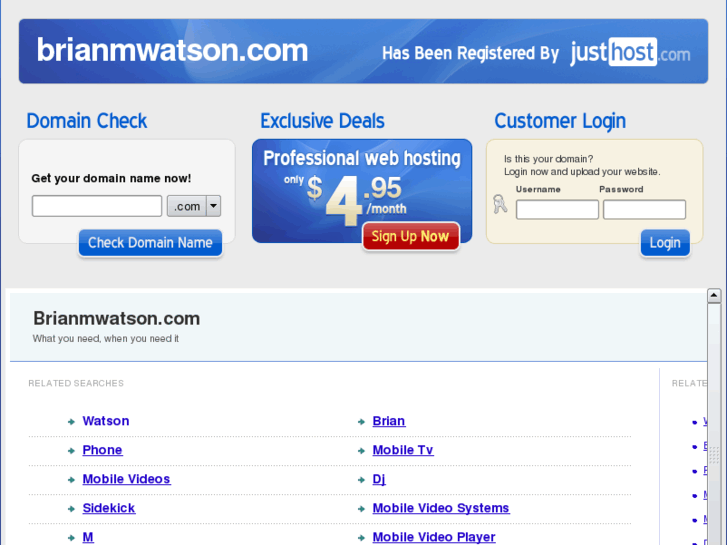The width and height of the screenshot is (727, 545).
Task: Open the Mobile Videos link
Action: pyautogui.click(x=127, y=479)
